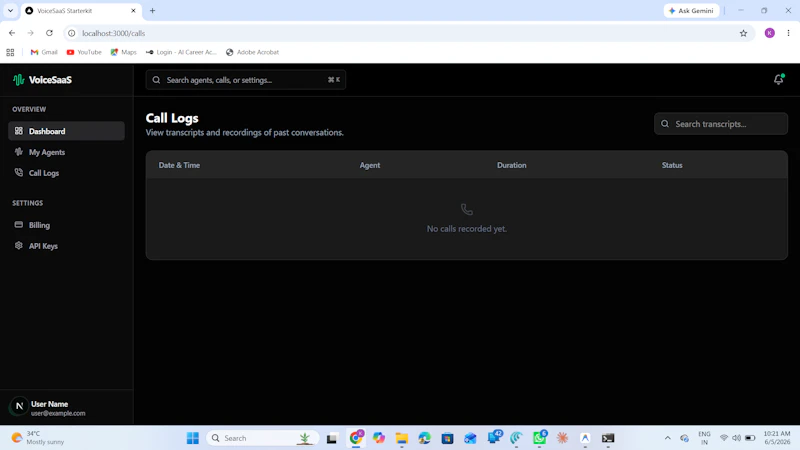Click the 'No calls recorded yet.' message
The image size is (800, 450).
[467, 229]
